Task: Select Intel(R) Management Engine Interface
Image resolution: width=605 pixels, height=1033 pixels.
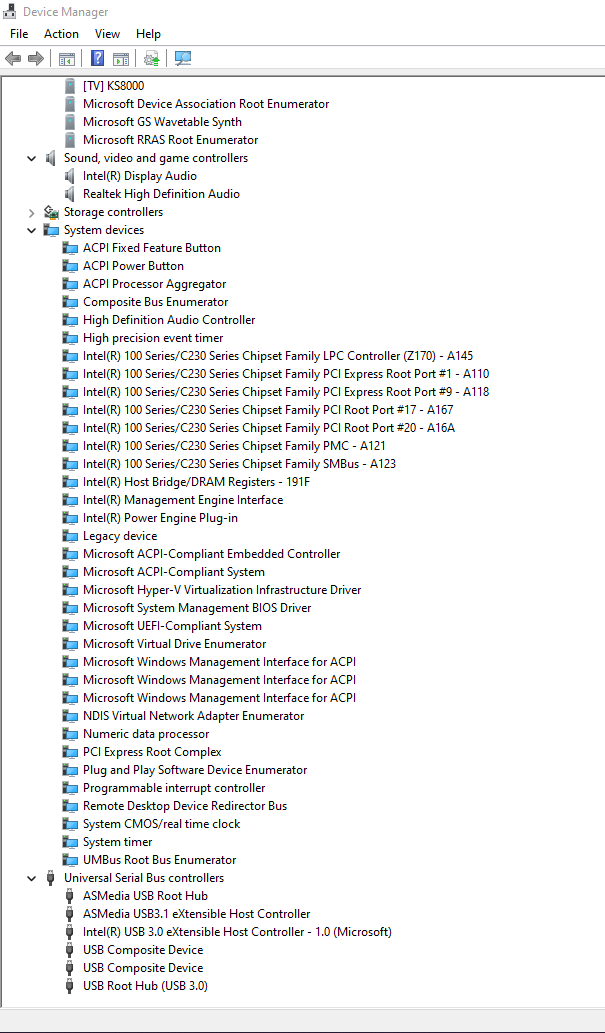Action: (183, 500)
